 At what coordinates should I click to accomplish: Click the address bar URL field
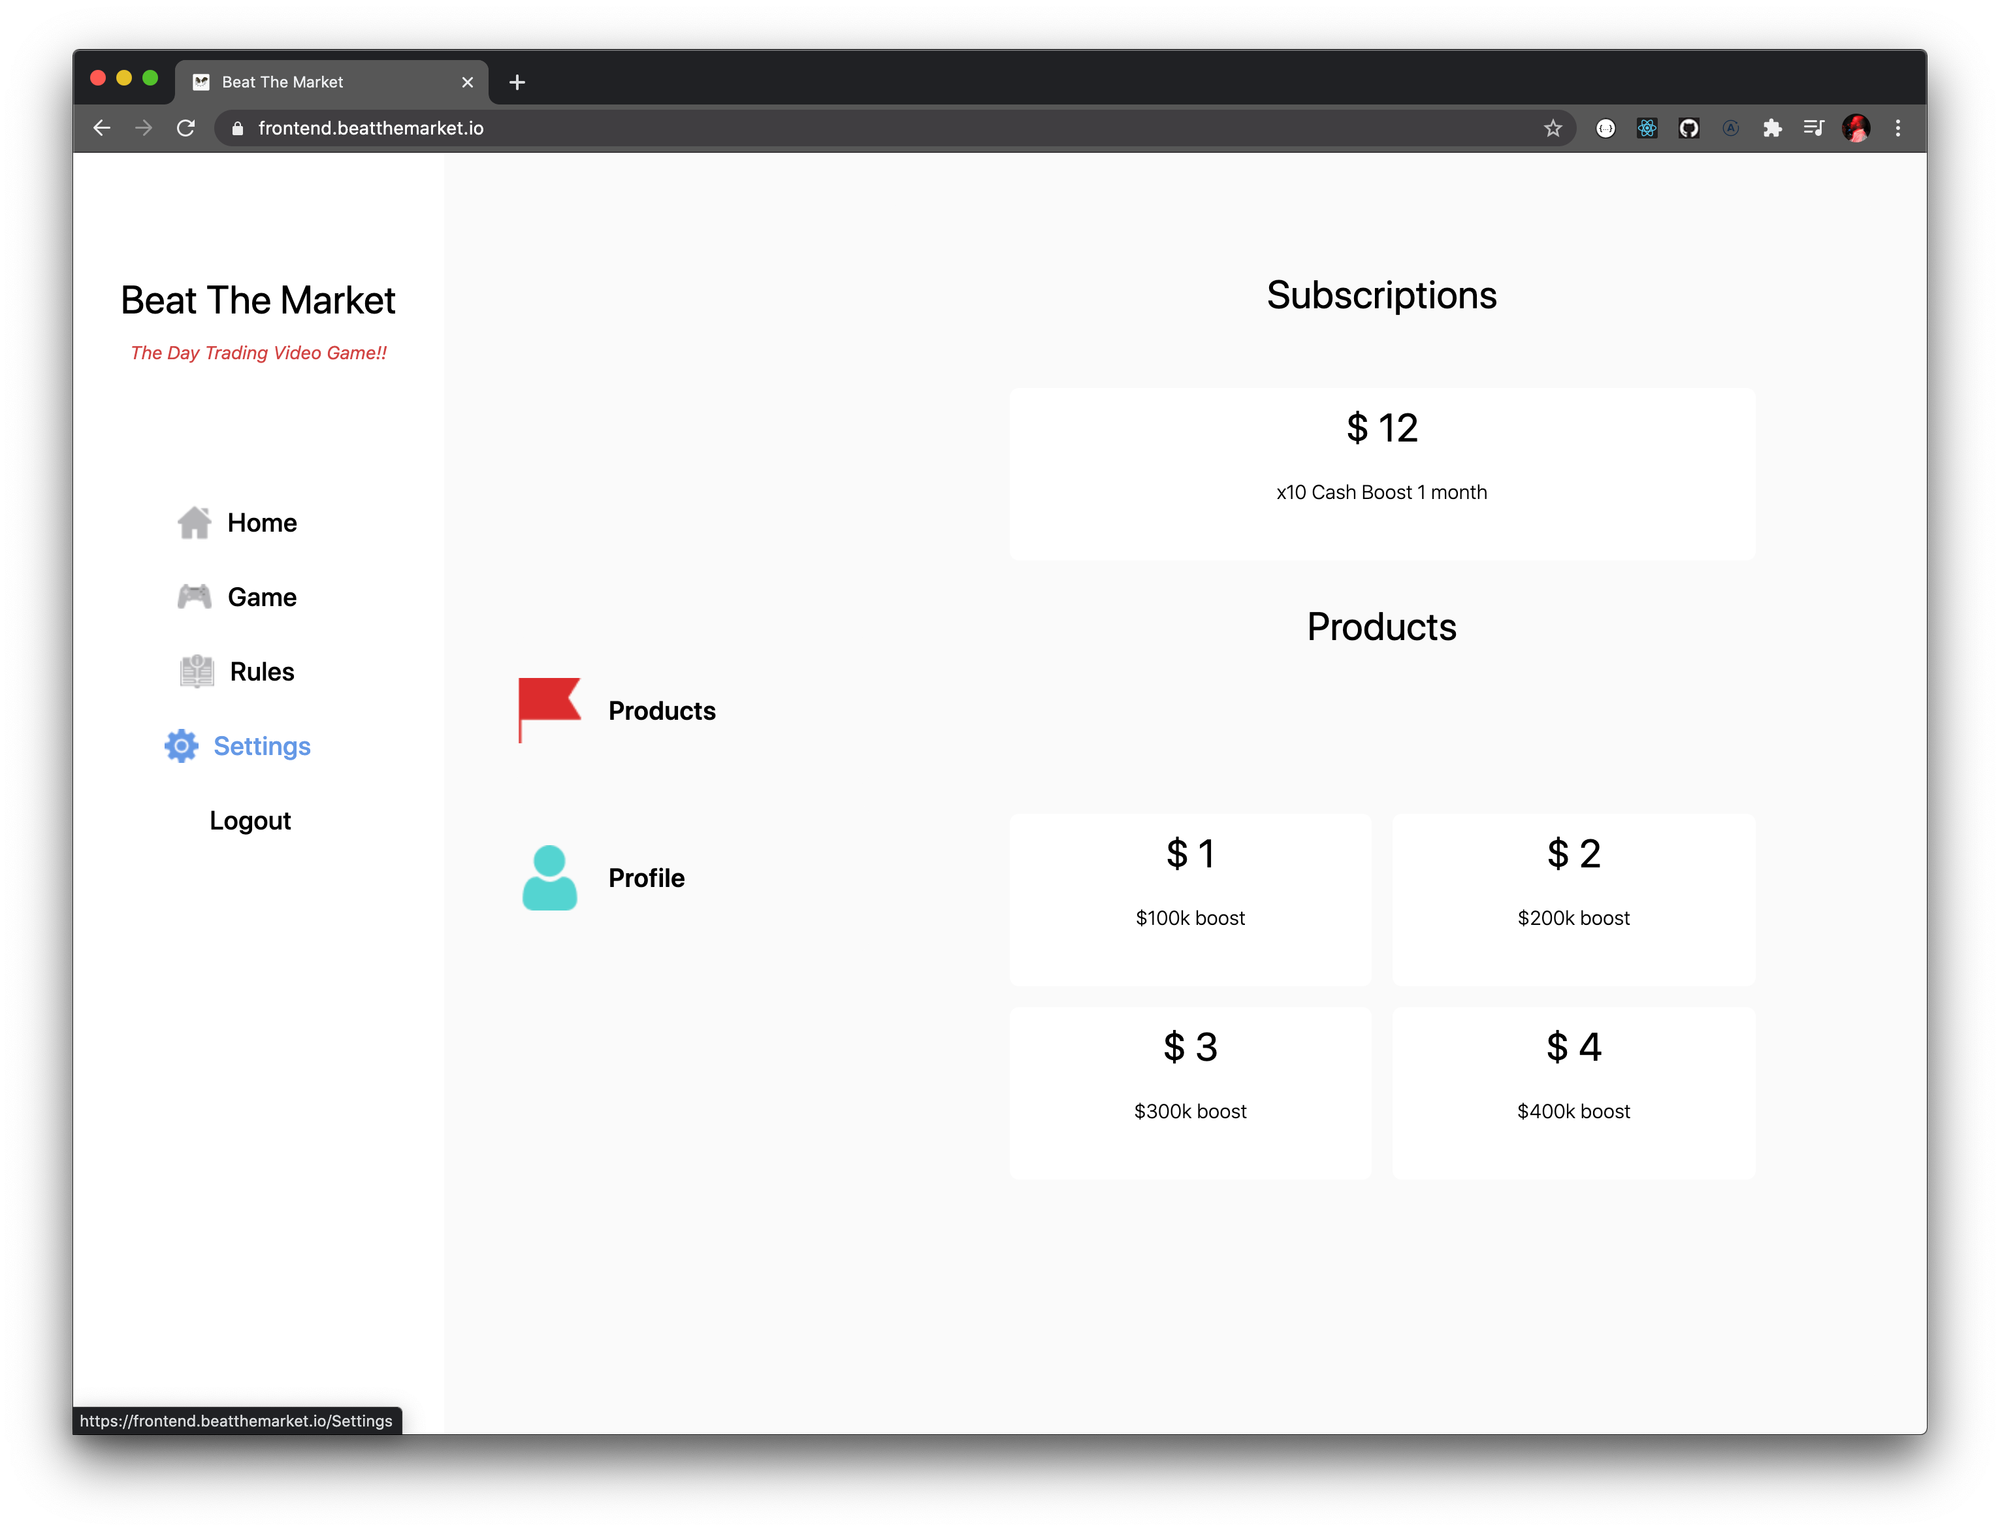click(800, 128)
